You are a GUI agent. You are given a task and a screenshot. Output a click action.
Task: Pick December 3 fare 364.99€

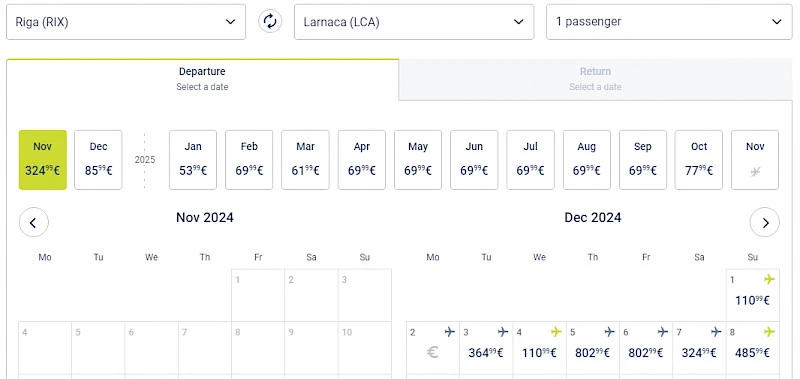click(486, 352)
